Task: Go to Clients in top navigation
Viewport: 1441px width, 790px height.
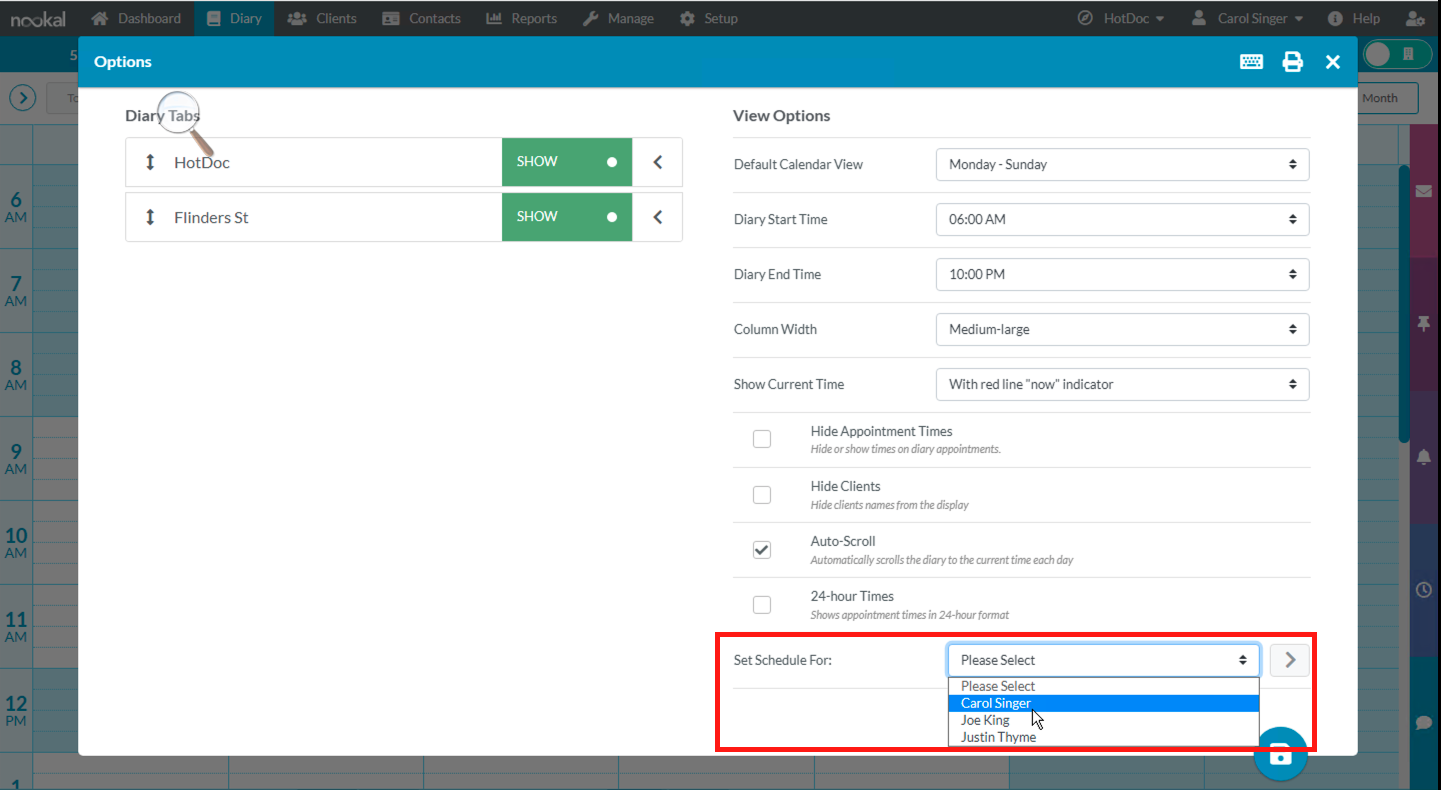Action: click(324, 18)
